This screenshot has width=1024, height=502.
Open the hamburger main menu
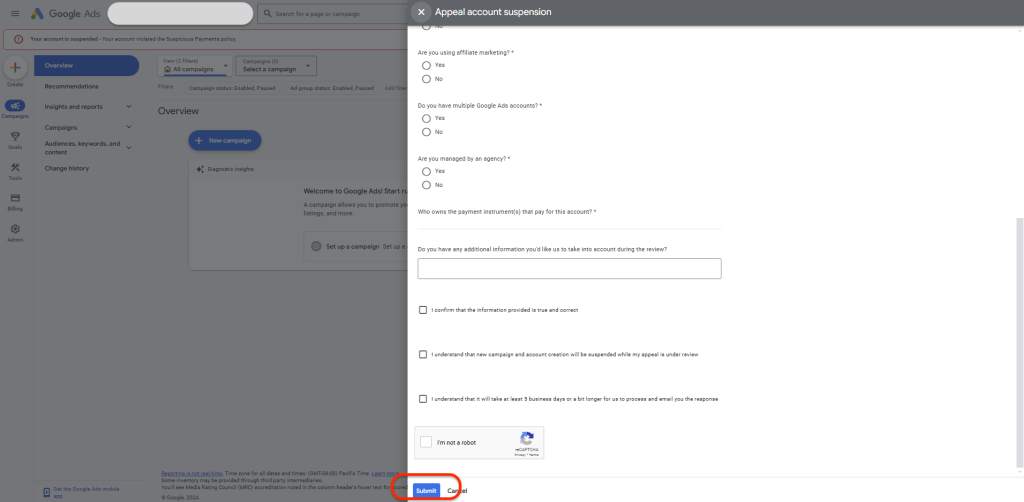[14, 14]
